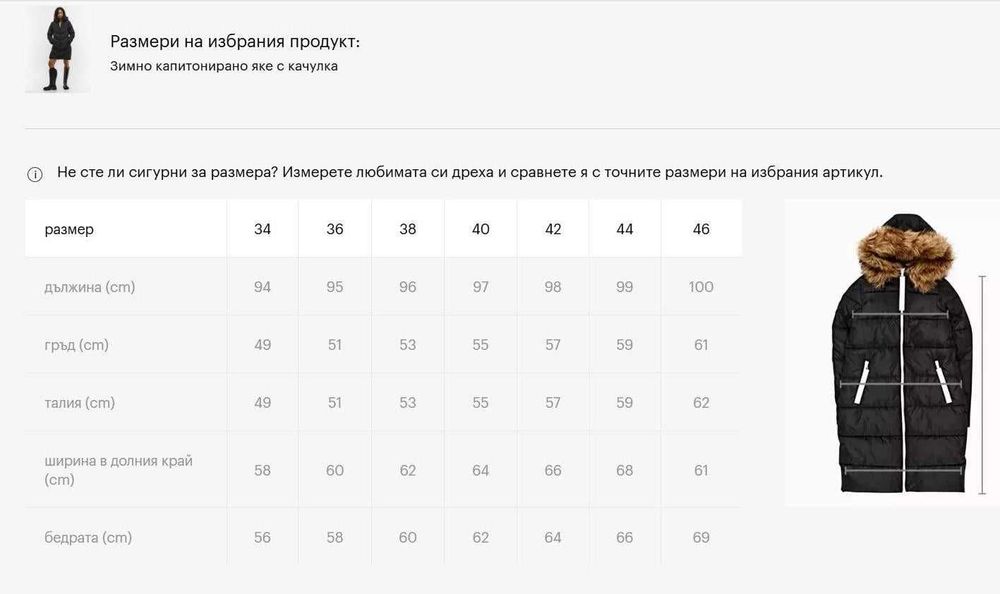Click product name "Зимно капитонирано яке с качулка"
Image resolution: width=1000 pixels, height=594 pixels.
point(224,67)
